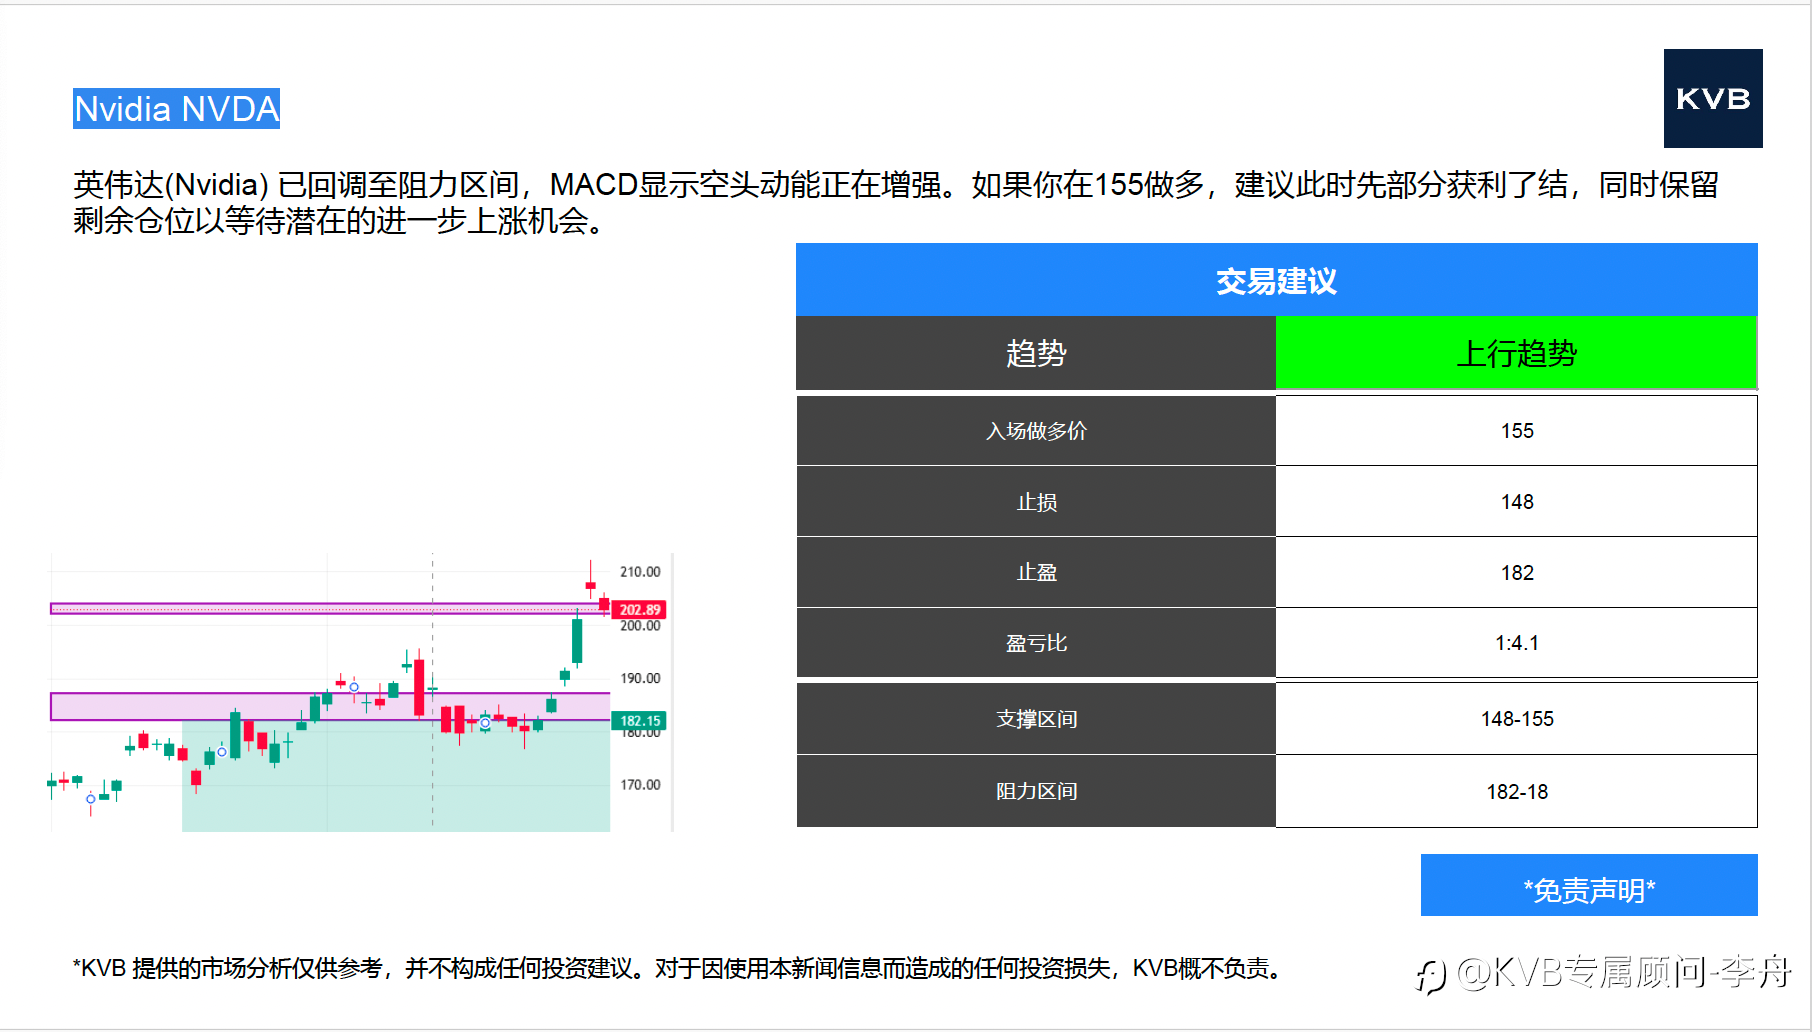This screenshot has height=1032, width=1812.
Task: Click the green 上行趋势 cell
Action: (1516, 353)
